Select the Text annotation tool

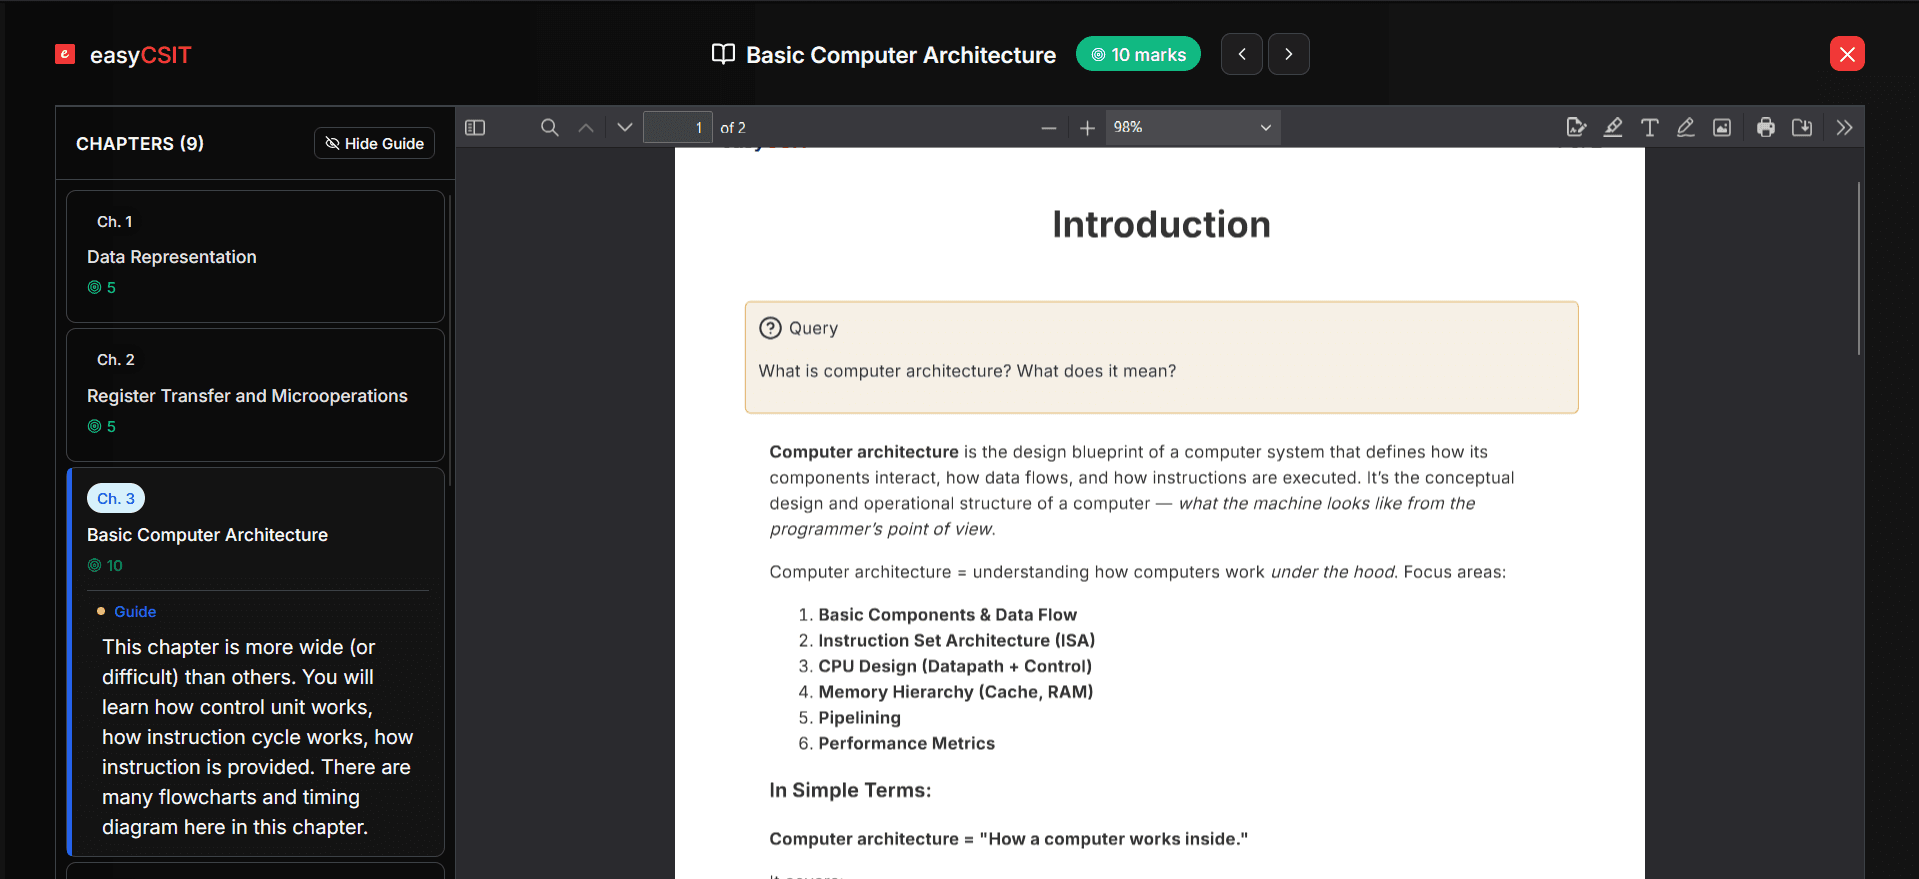[x=1649, y=128]
